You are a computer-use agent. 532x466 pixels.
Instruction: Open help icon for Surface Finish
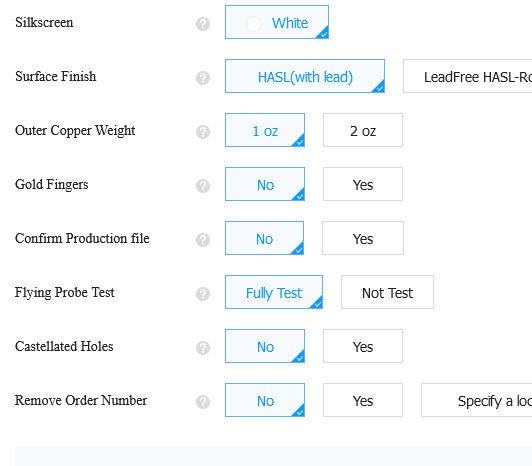point(203,78)
